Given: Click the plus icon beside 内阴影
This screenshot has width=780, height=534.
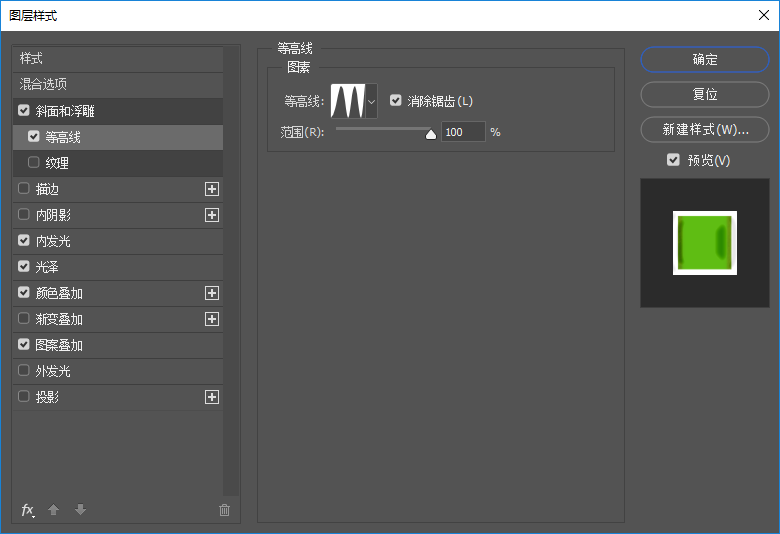Looking at the screenshot, I should point(212,215).
